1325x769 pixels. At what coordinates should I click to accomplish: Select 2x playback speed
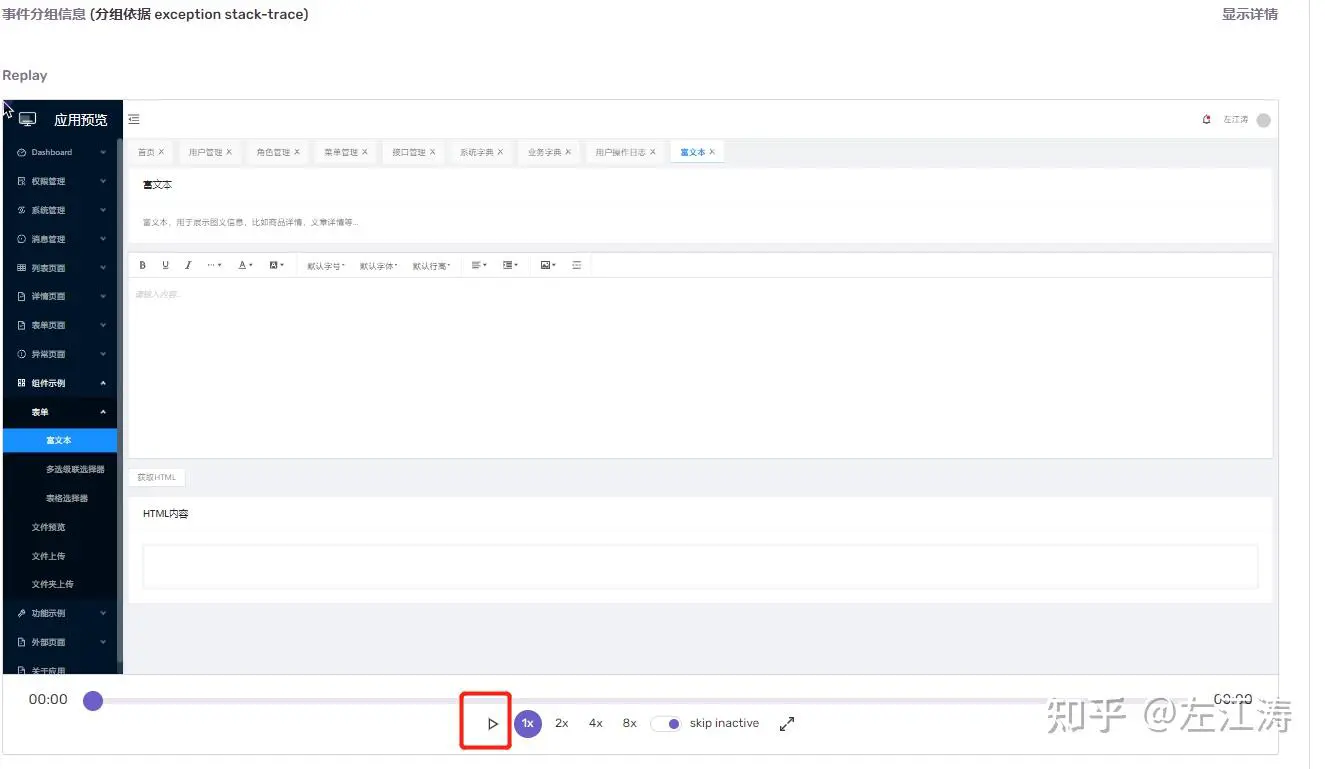click(x=562, y=723)
